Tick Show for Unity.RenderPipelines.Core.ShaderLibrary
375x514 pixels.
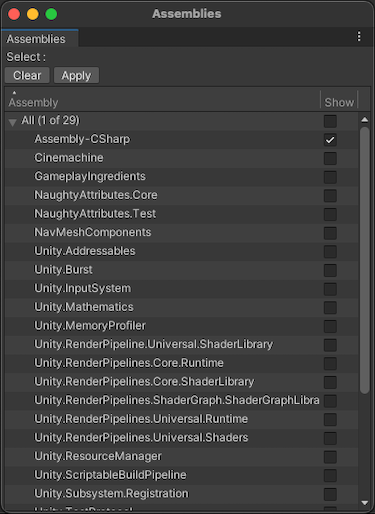[330, 382]
